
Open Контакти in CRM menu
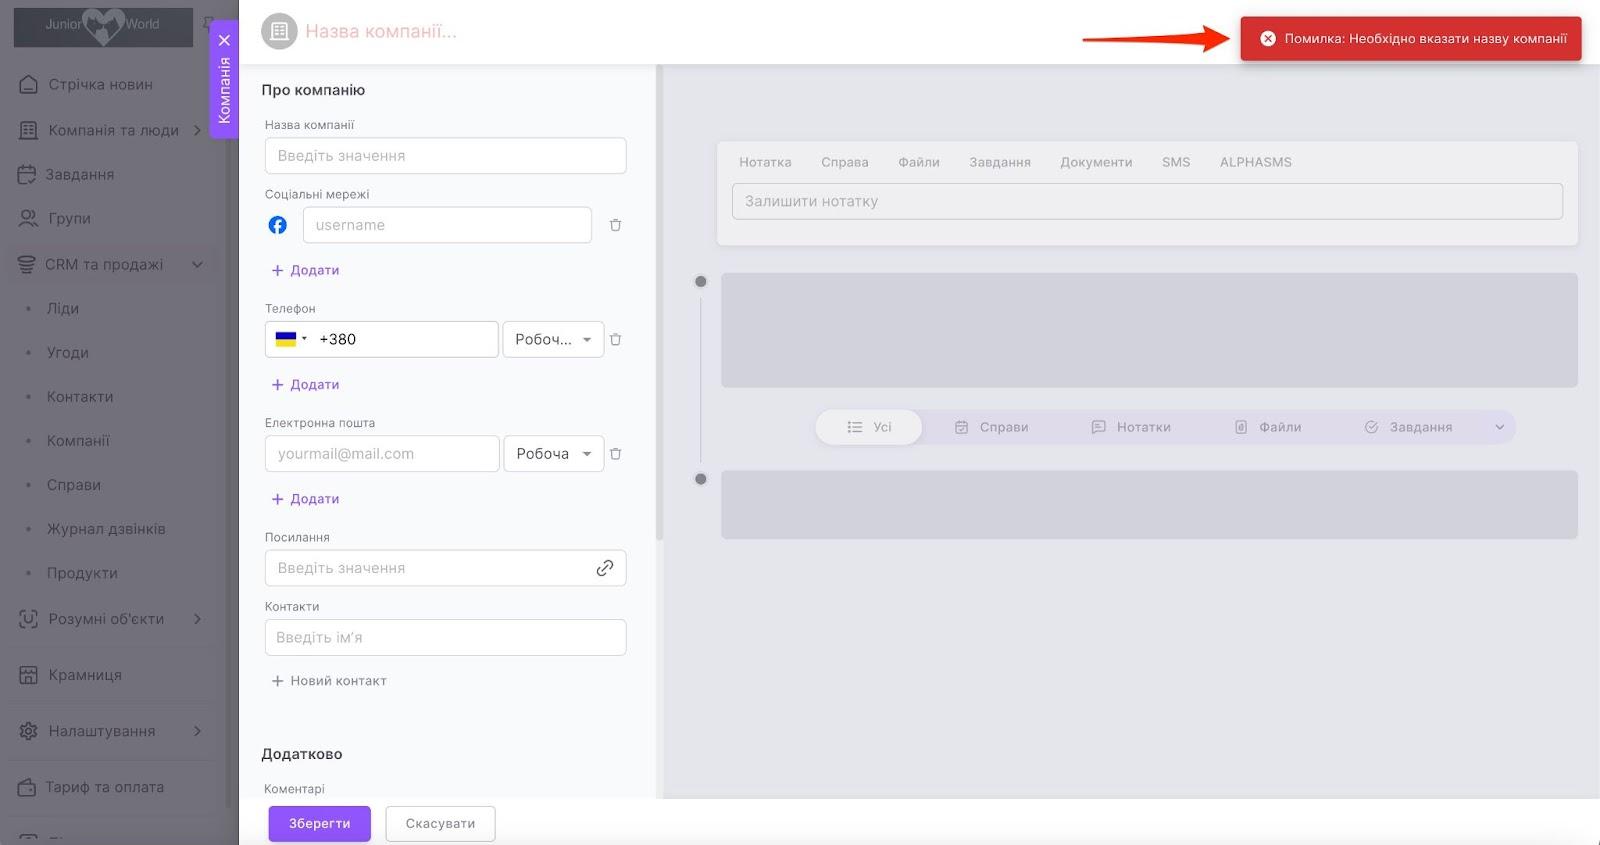click(80, 396)
